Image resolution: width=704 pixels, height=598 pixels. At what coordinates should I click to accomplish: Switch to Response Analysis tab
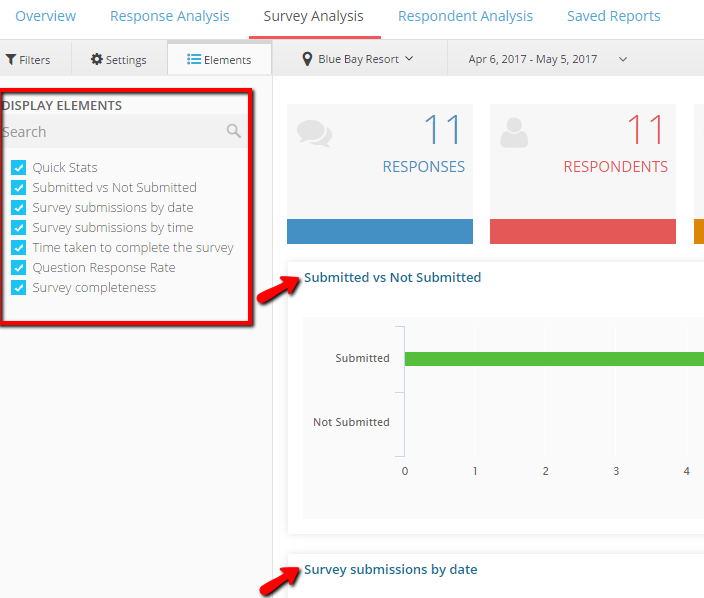pyautogui.click(x=170, y=16)
